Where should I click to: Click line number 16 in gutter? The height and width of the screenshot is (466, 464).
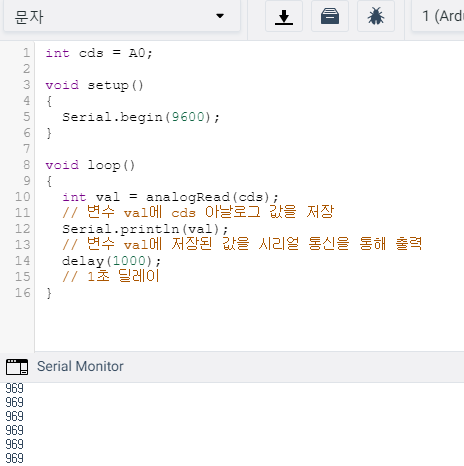tap(22, 293)
